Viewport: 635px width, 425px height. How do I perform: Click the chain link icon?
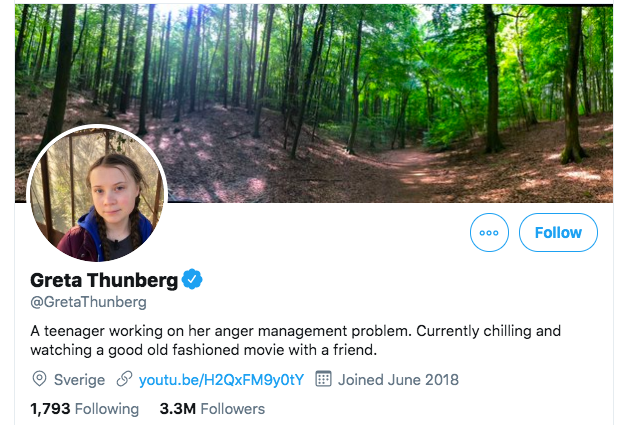(125, 379)
